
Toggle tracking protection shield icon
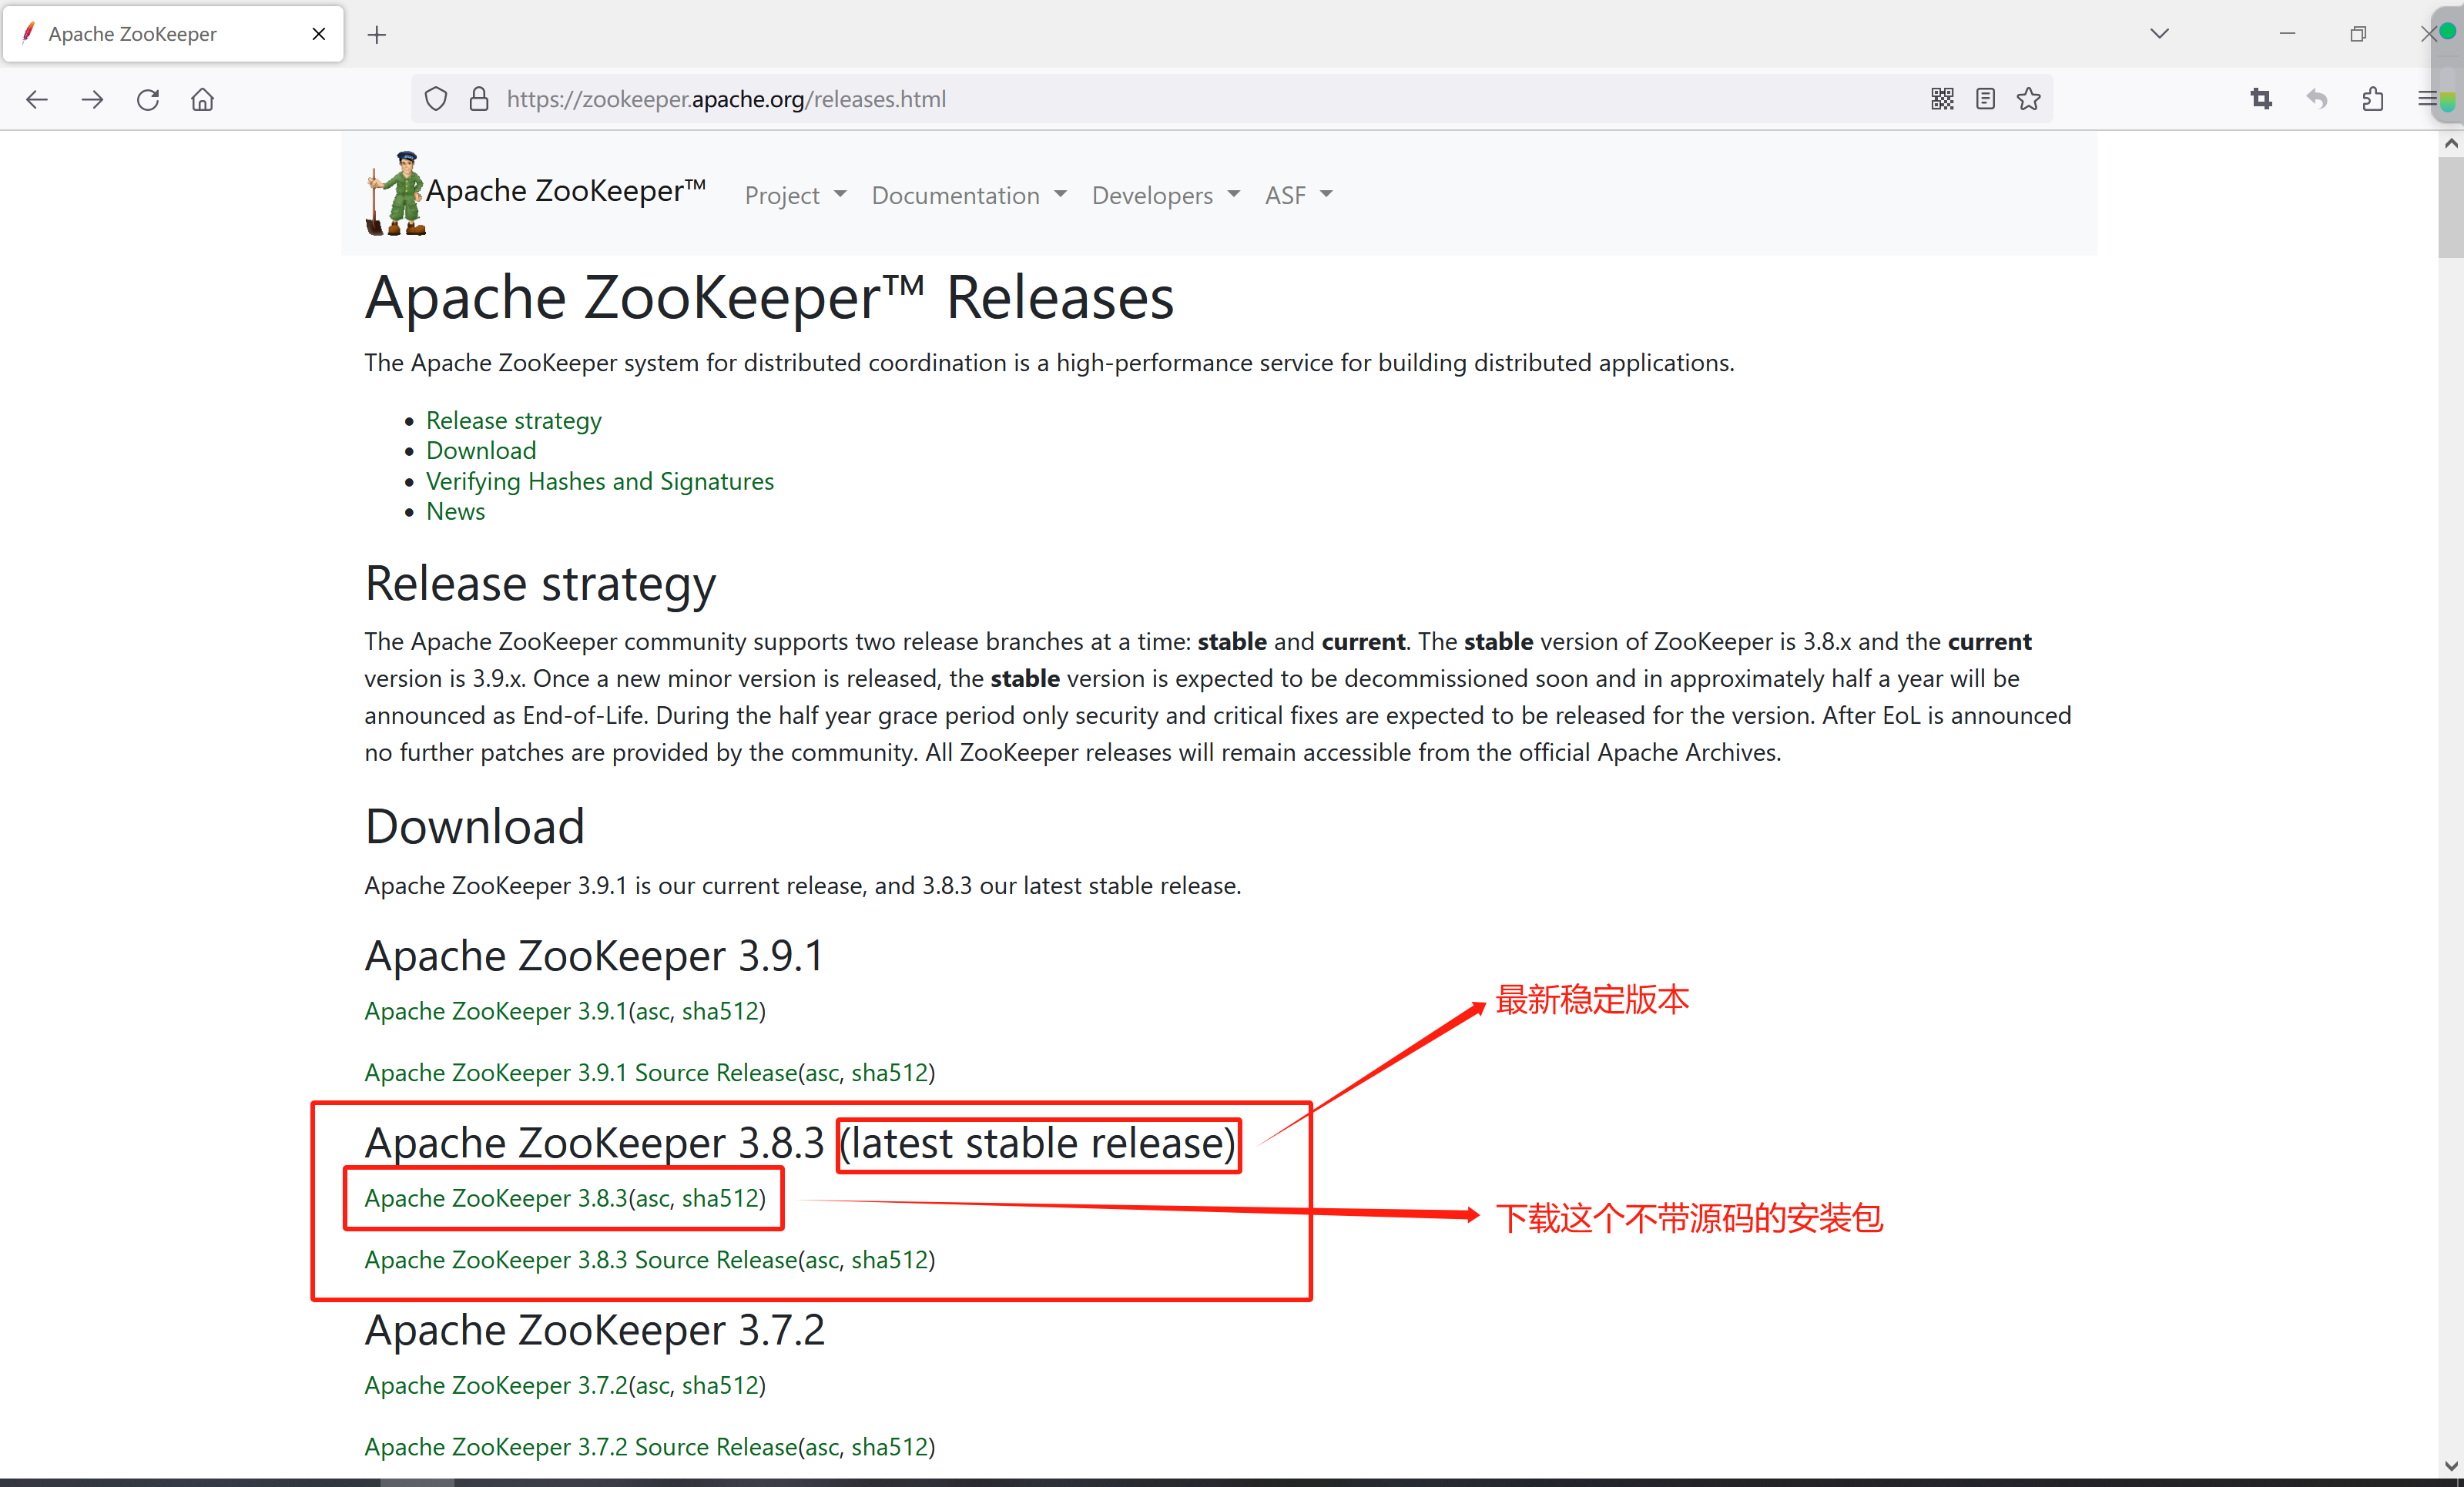pyautogui.click(x=435, y=98)
